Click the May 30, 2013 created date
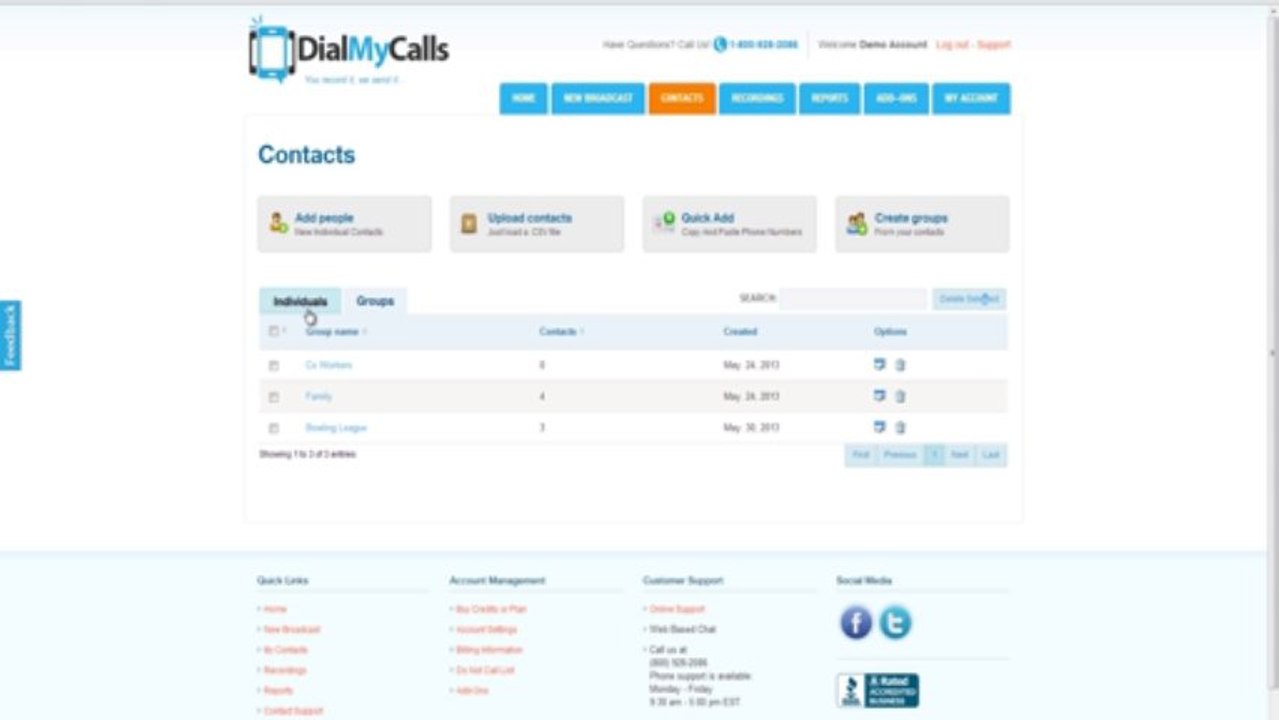The width and height of the screenshot is (1279, 720). pyautogui.click(x=751, y=428)
